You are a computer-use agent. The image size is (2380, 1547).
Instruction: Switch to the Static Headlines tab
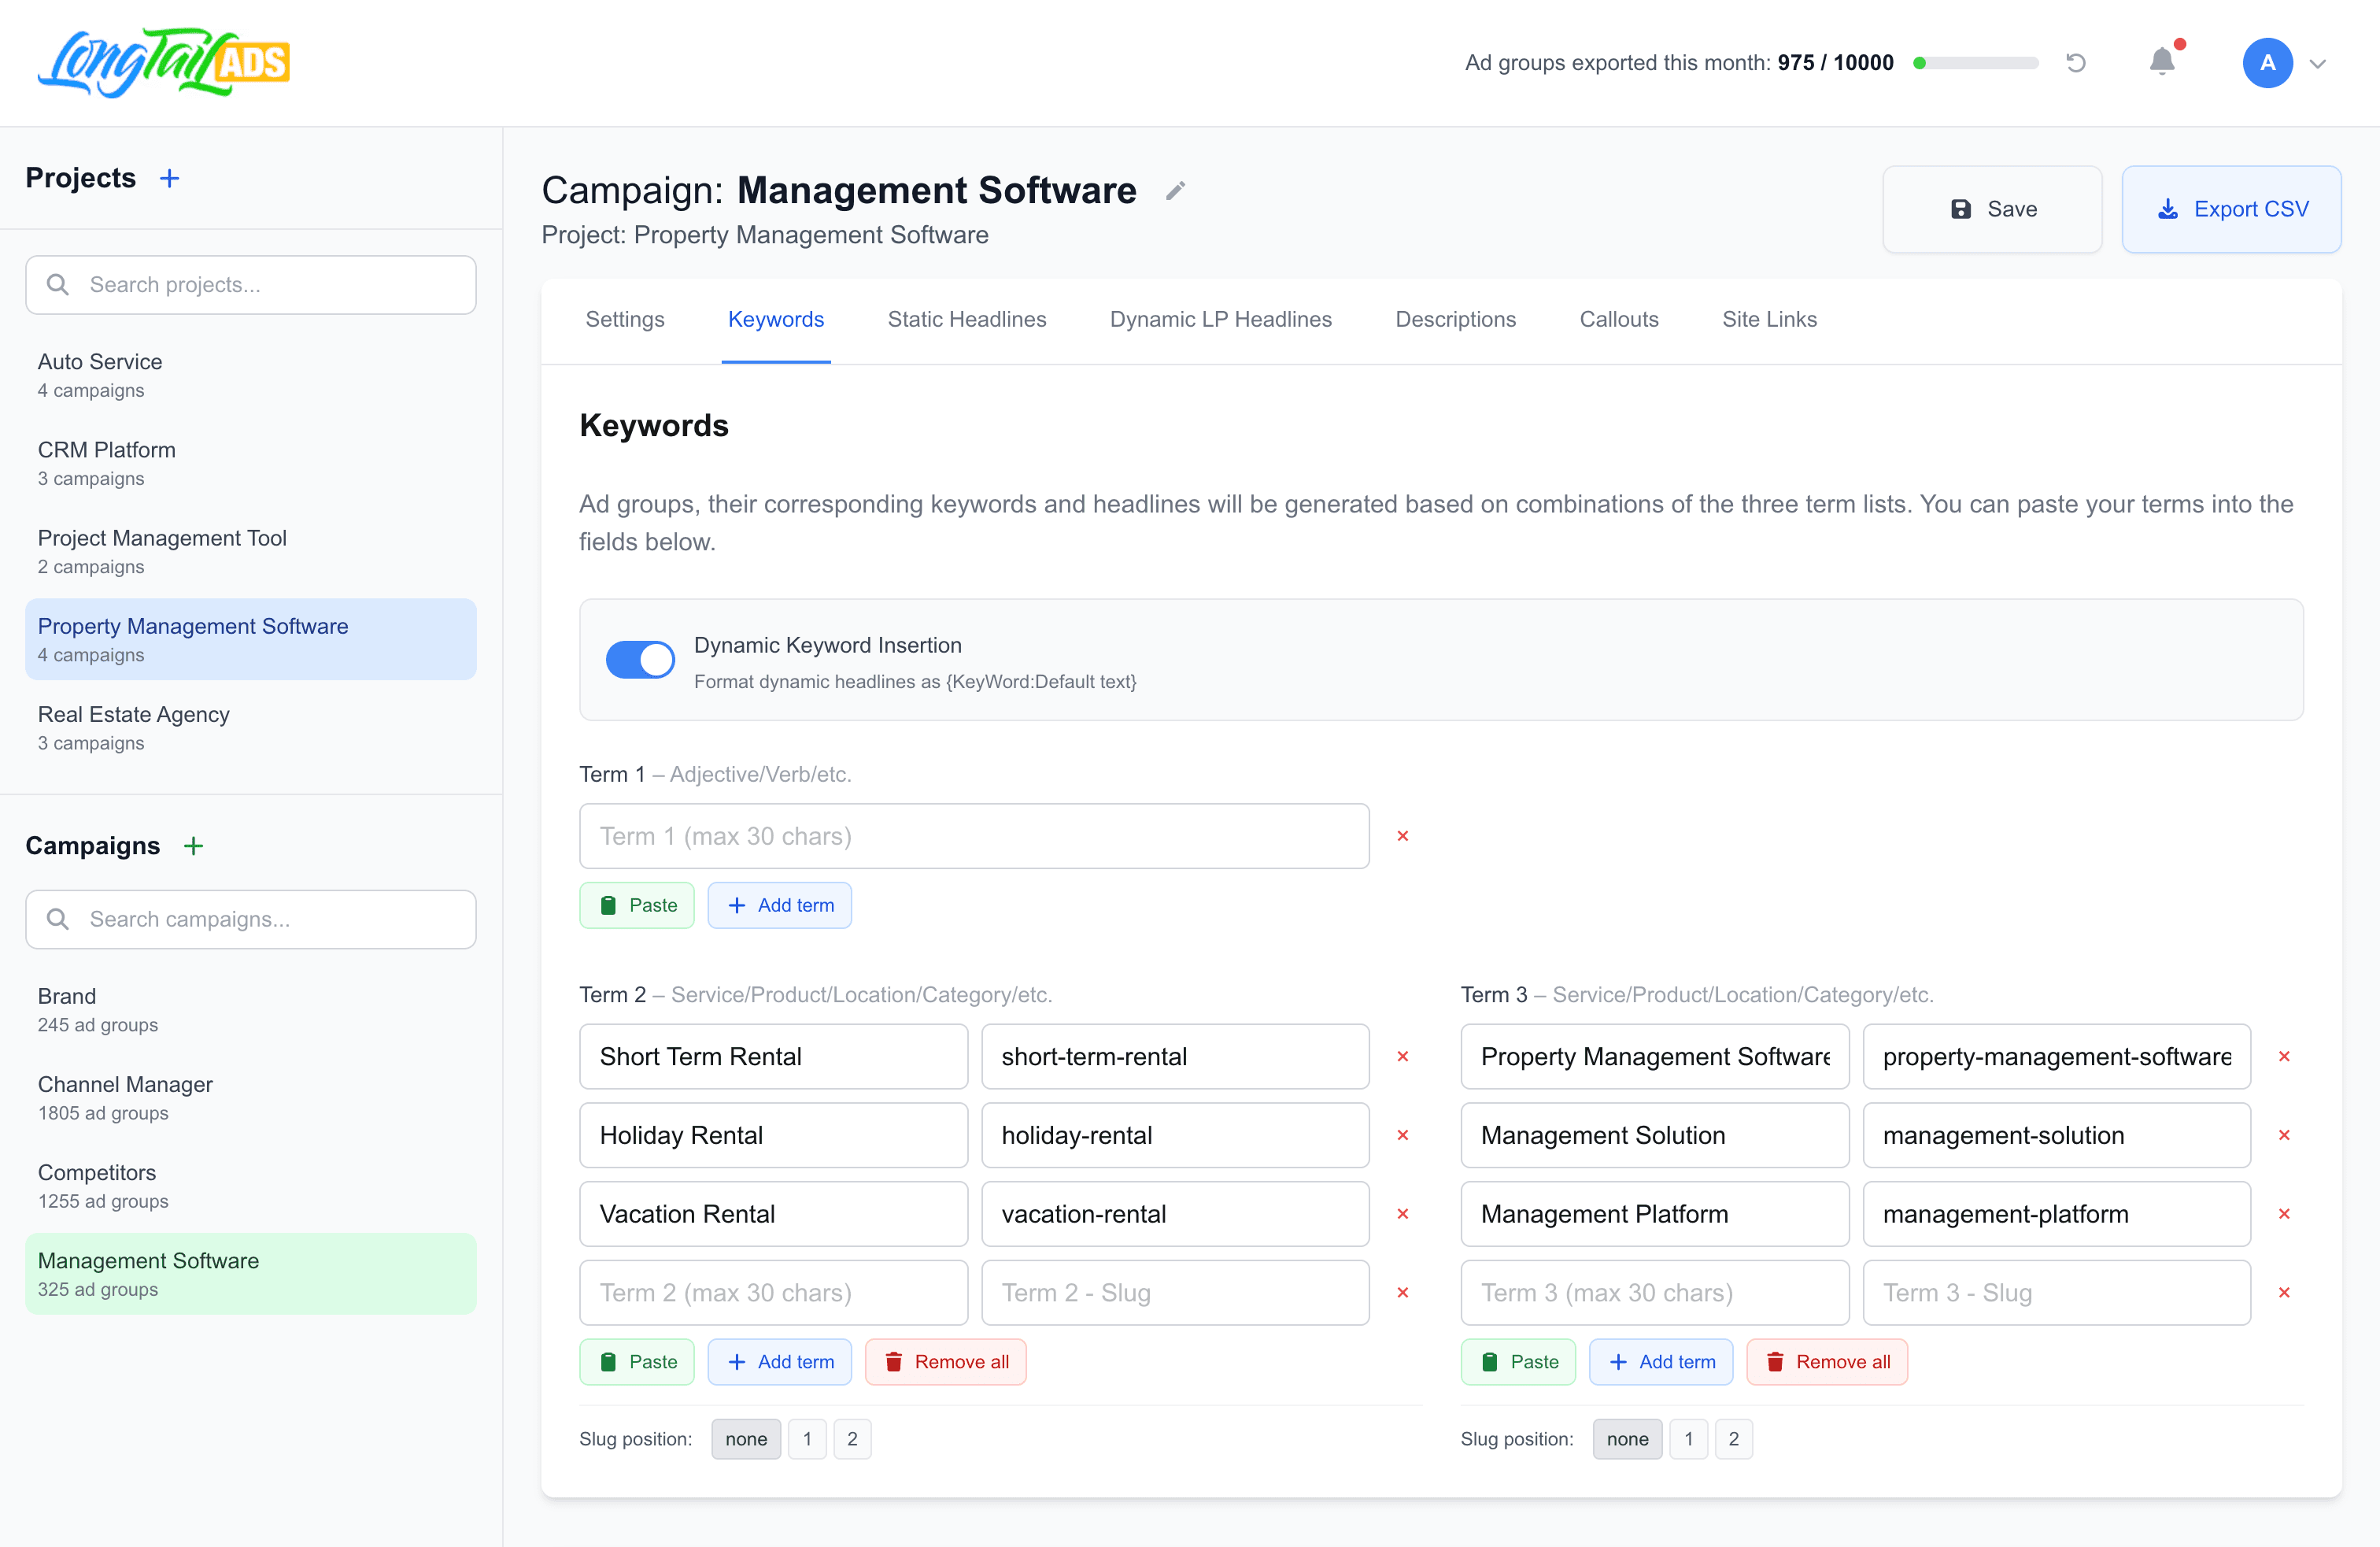click(x=966, y=319)
